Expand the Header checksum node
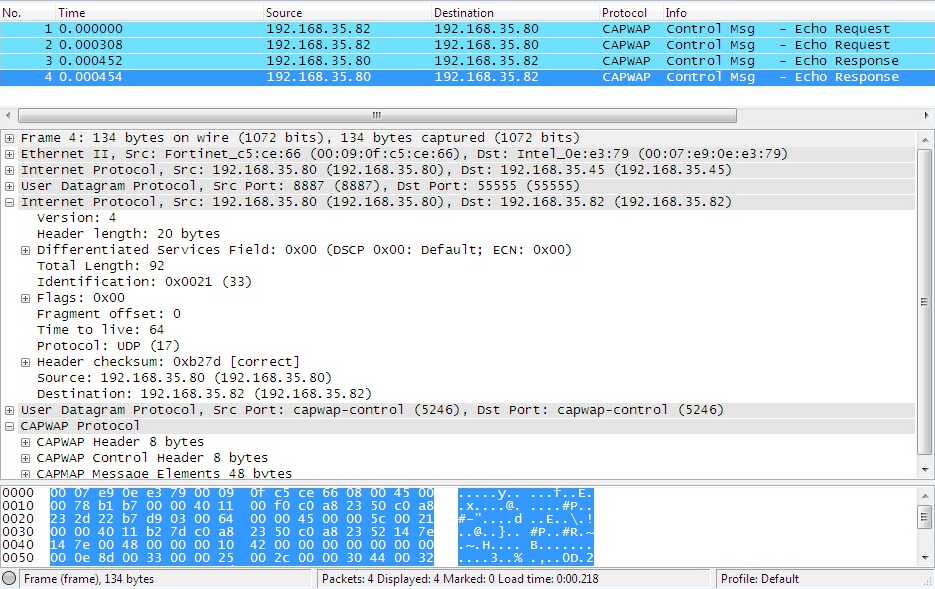935x589 pixels. (x=25, y=361)
